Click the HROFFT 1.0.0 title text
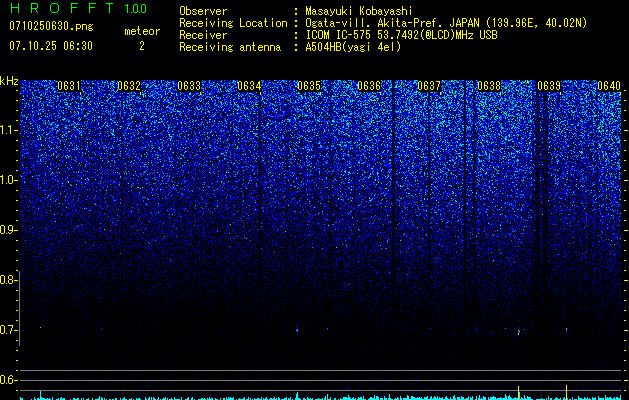The height and width of the screenshot is (400, 629). 78,8
